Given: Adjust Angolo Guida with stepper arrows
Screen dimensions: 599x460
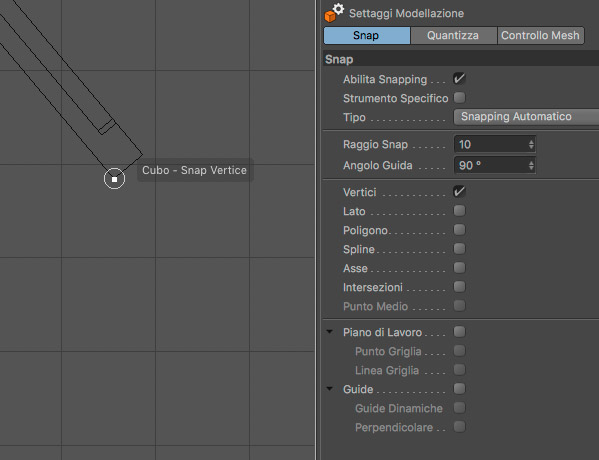Looking at the screenshot, I should click(531, 165).
